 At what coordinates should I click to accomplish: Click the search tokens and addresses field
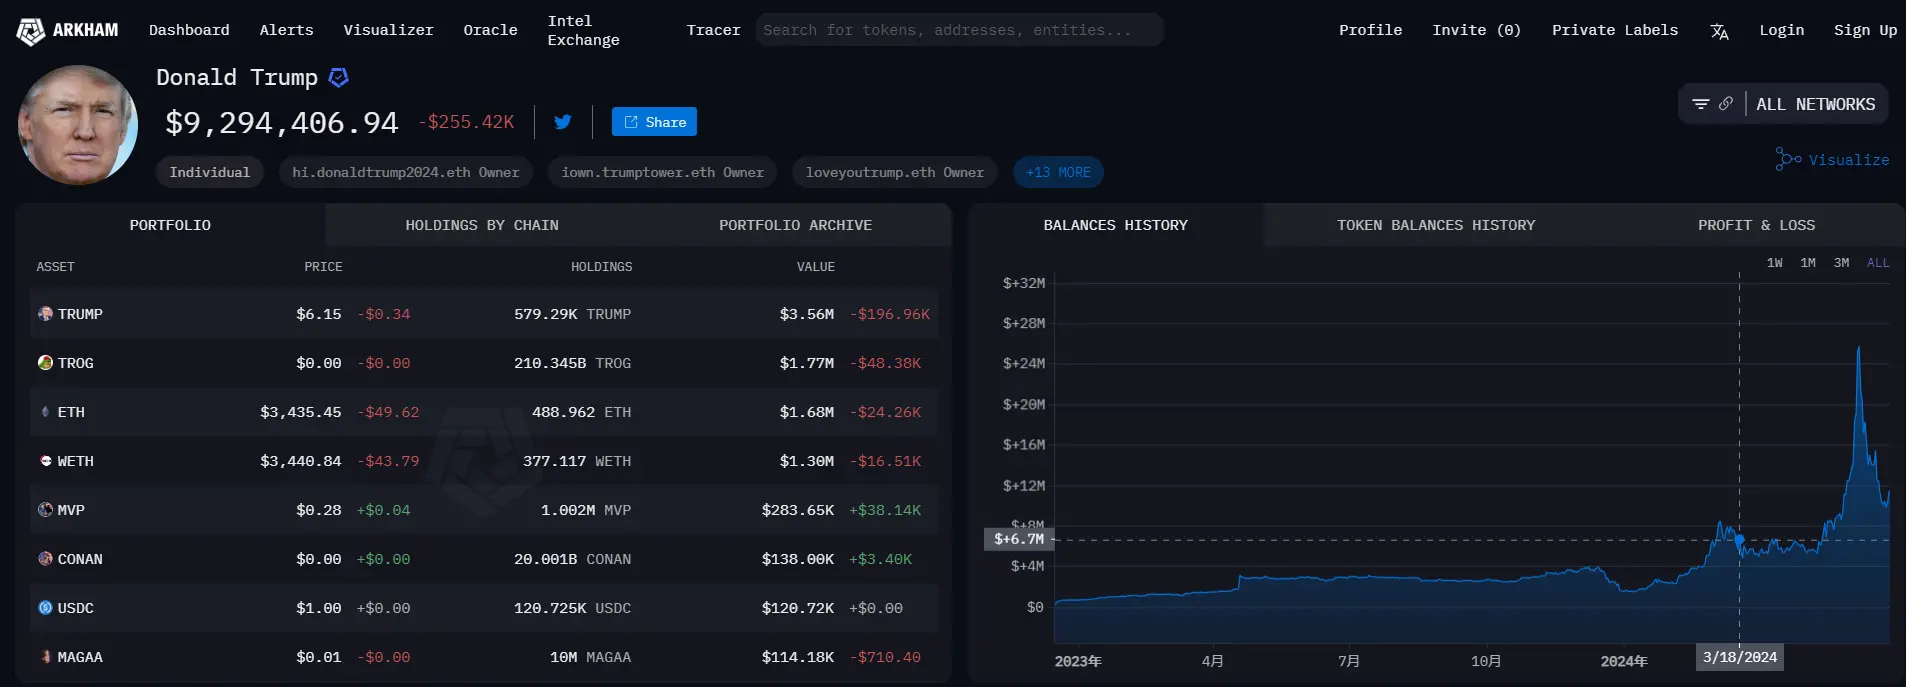[958, 30]
